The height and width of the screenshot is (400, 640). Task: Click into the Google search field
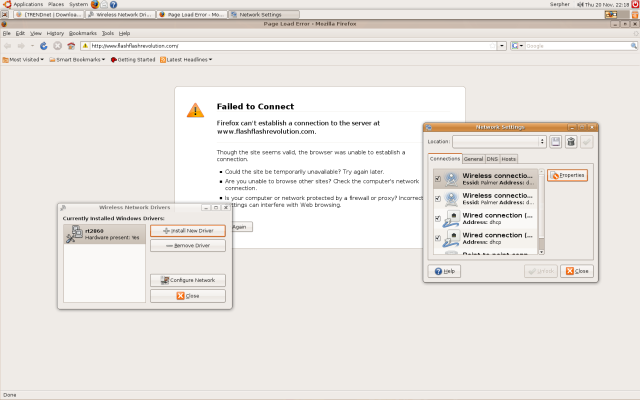(577, 46)
